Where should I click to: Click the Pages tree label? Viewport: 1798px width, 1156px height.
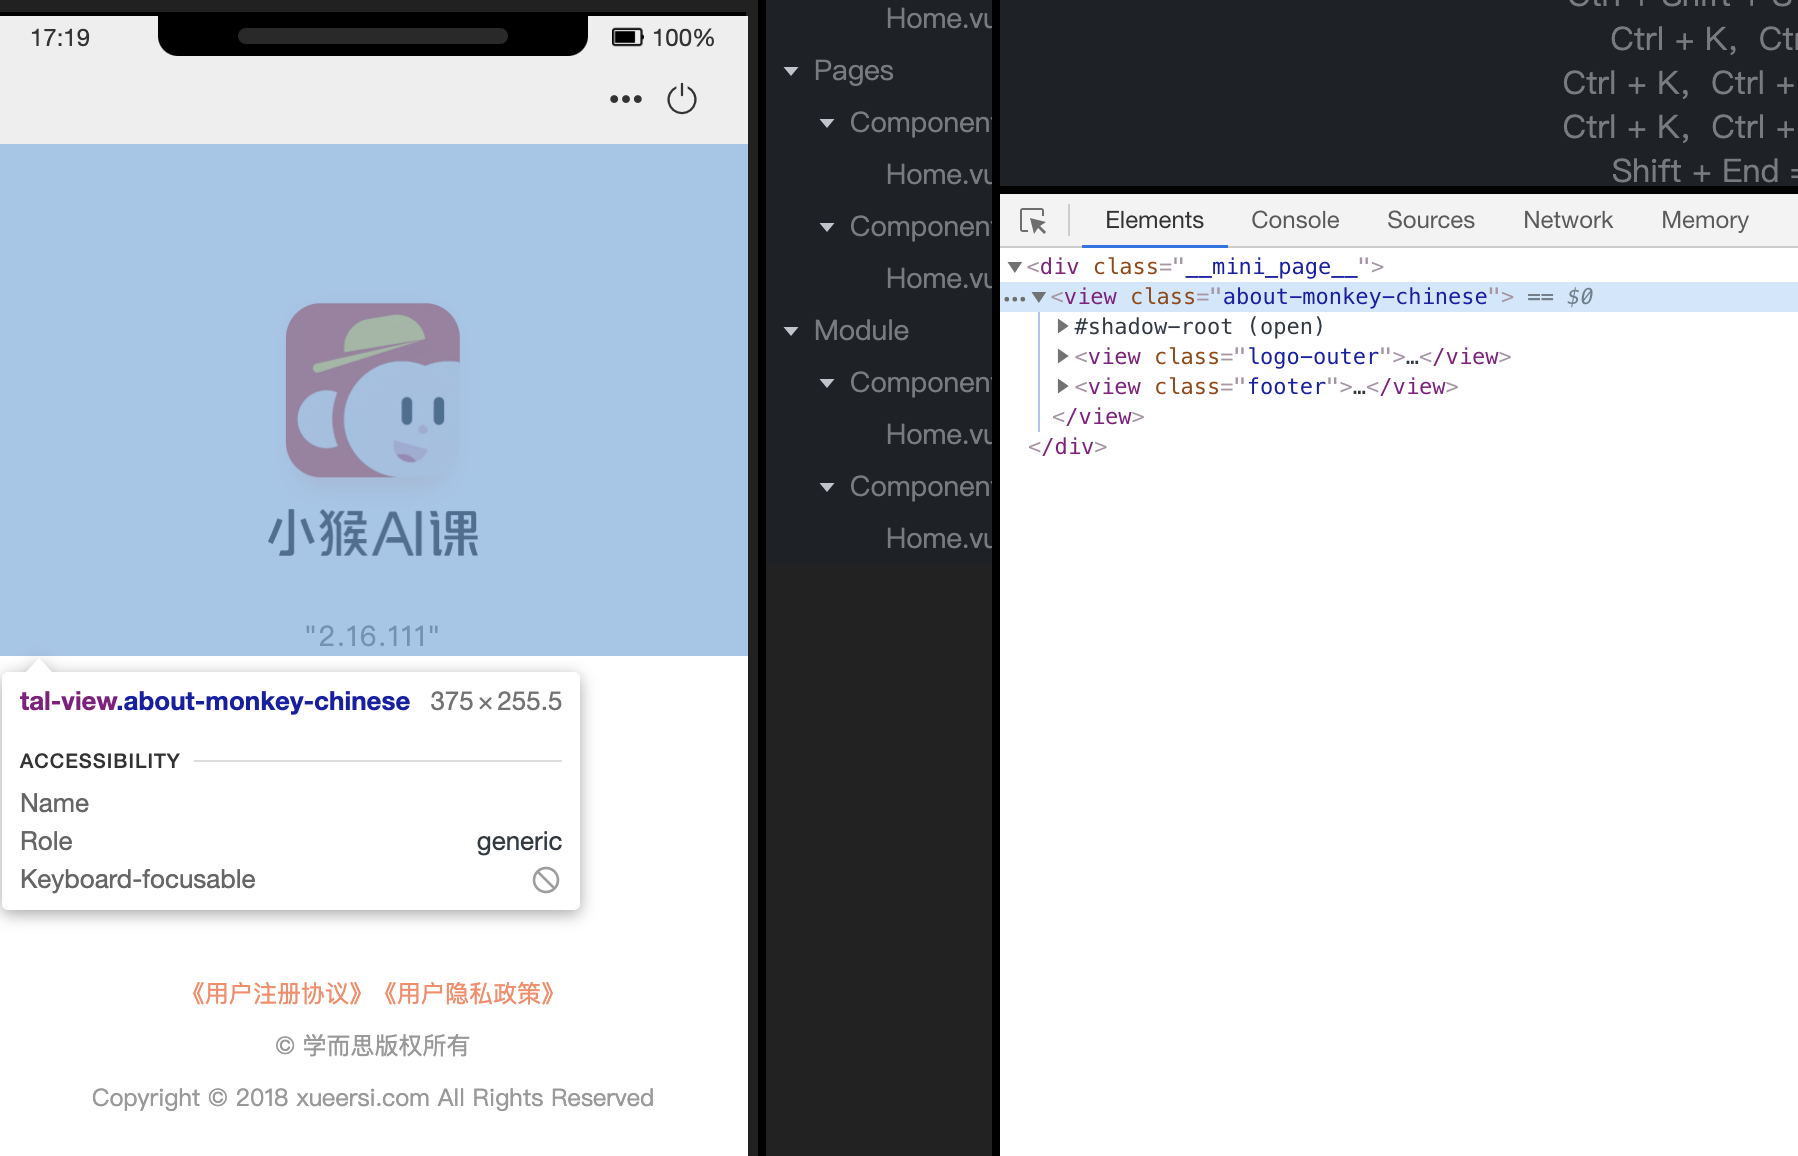[853, 71]
